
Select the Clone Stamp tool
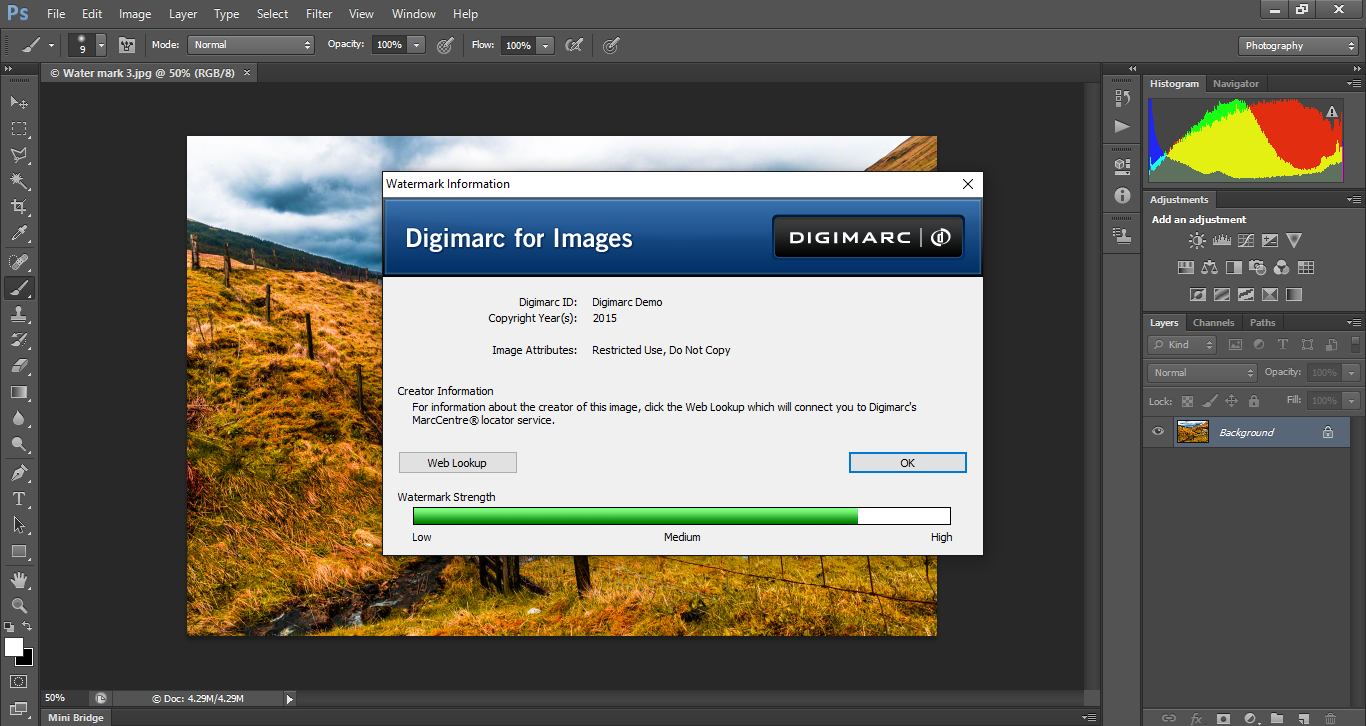19,314
